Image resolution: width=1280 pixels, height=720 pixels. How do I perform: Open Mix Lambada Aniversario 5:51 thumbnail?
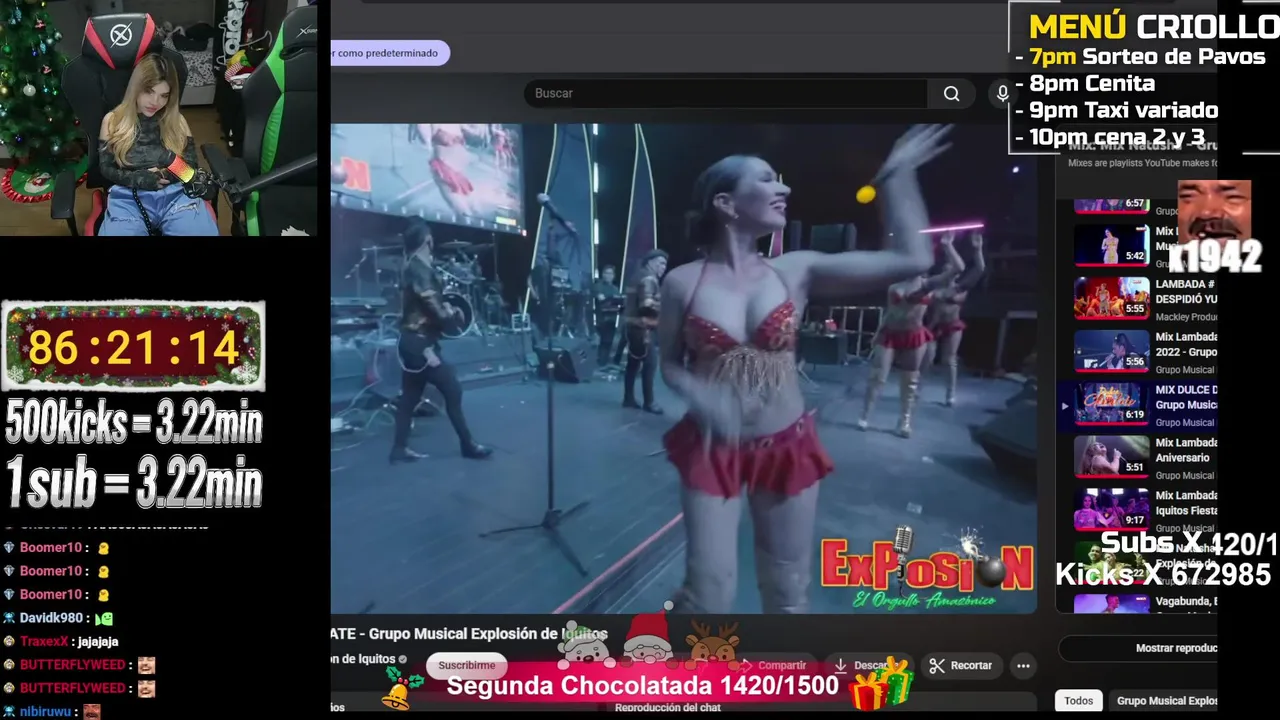pyautogui.click(x=1112, y=456)
